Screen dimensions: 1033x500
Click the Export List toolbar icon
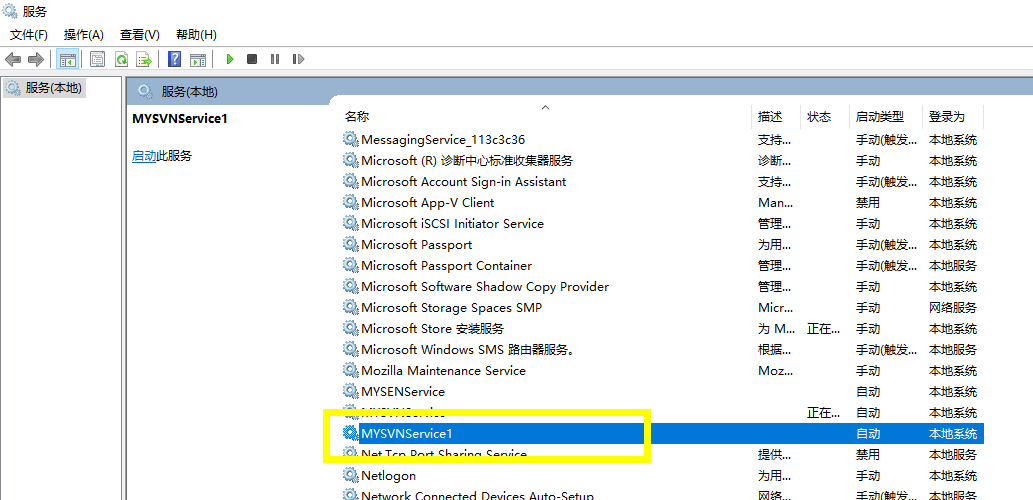[144, 59]
